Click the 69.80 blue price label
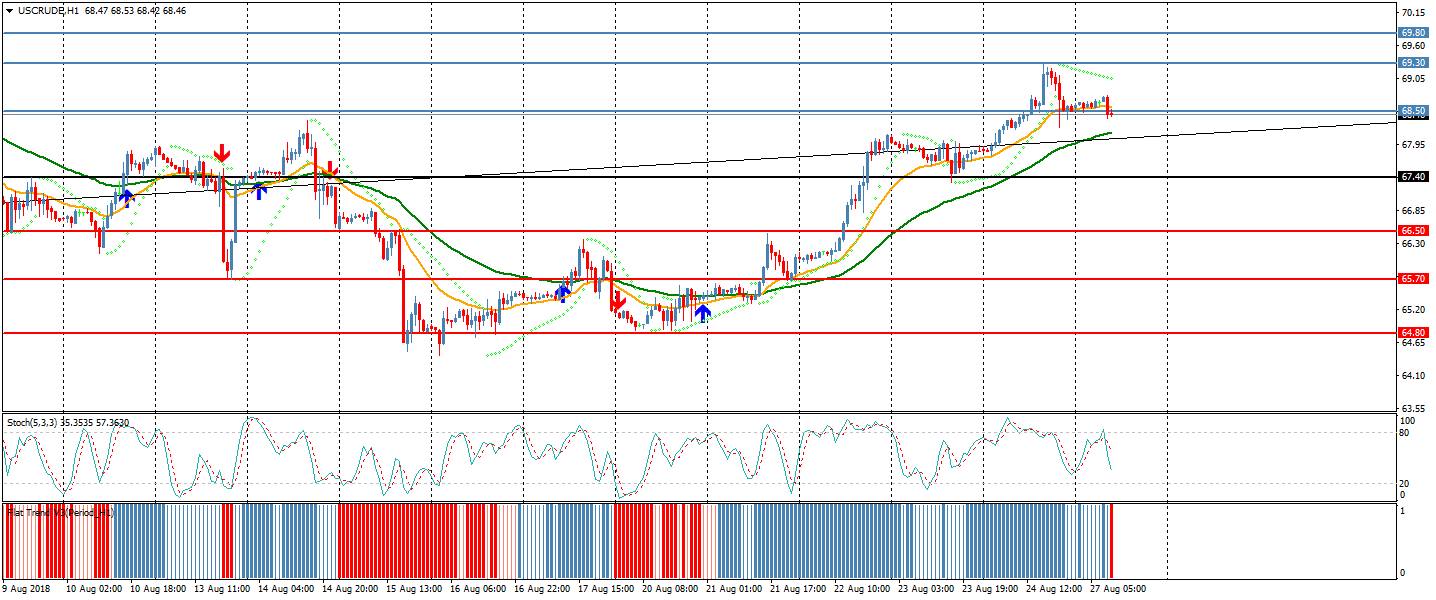This screenshot has height=600, width=1436. [x=1413, y=33]
